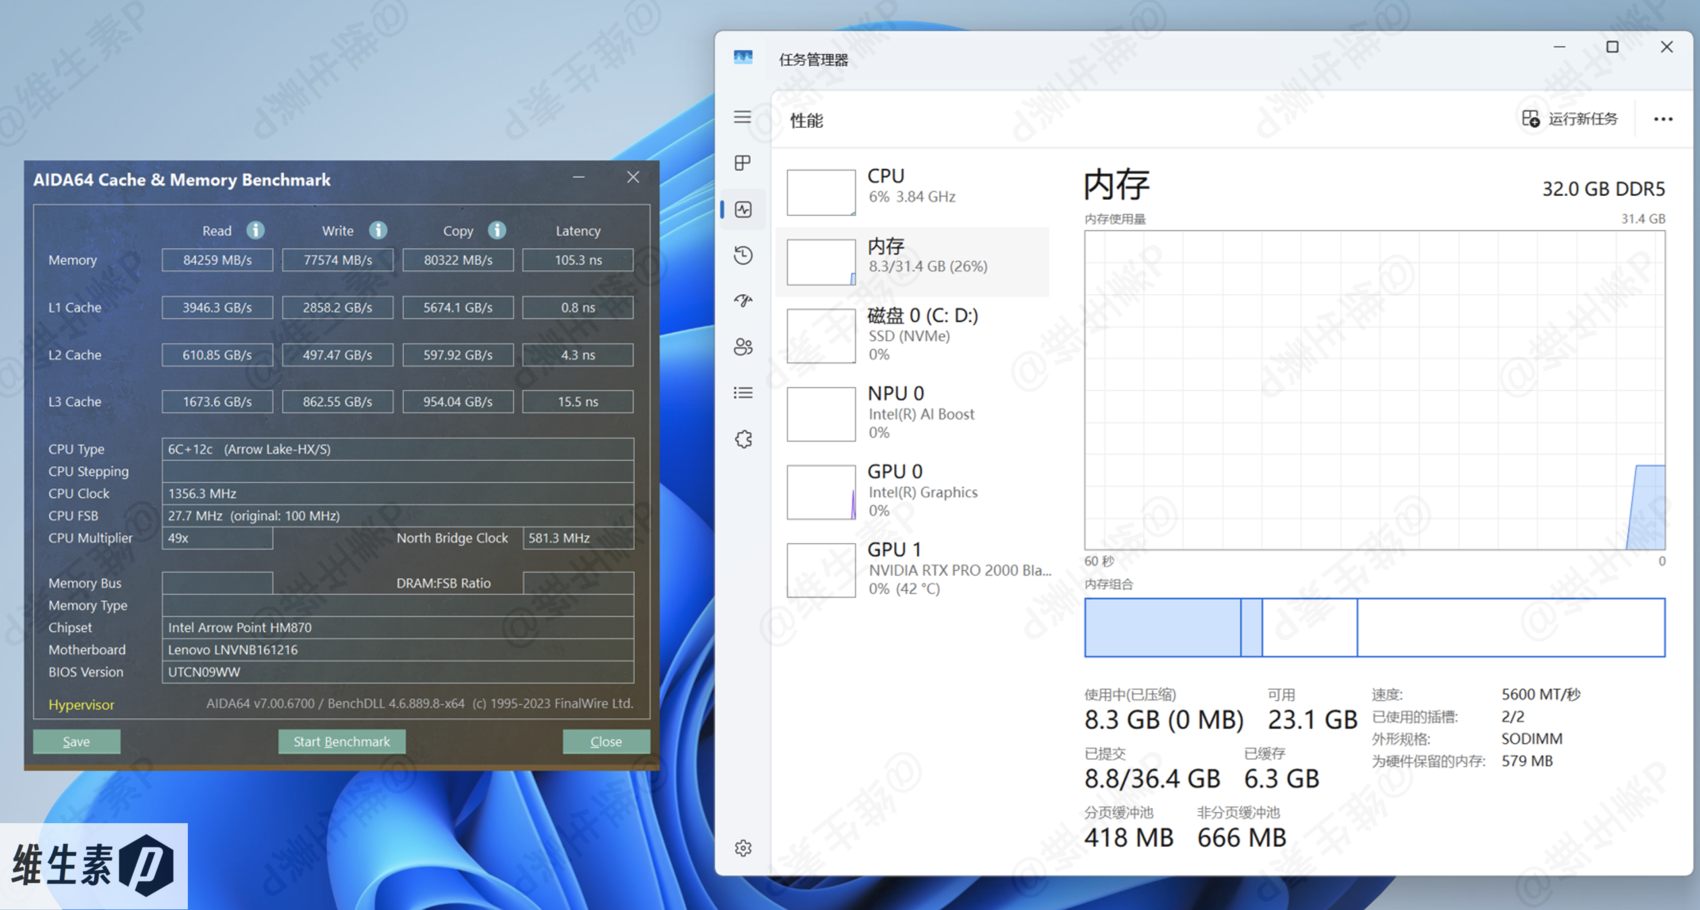Click Start Benchmark in AIDA64
This screenshot has width=1700, height=910.
point(342,741)
